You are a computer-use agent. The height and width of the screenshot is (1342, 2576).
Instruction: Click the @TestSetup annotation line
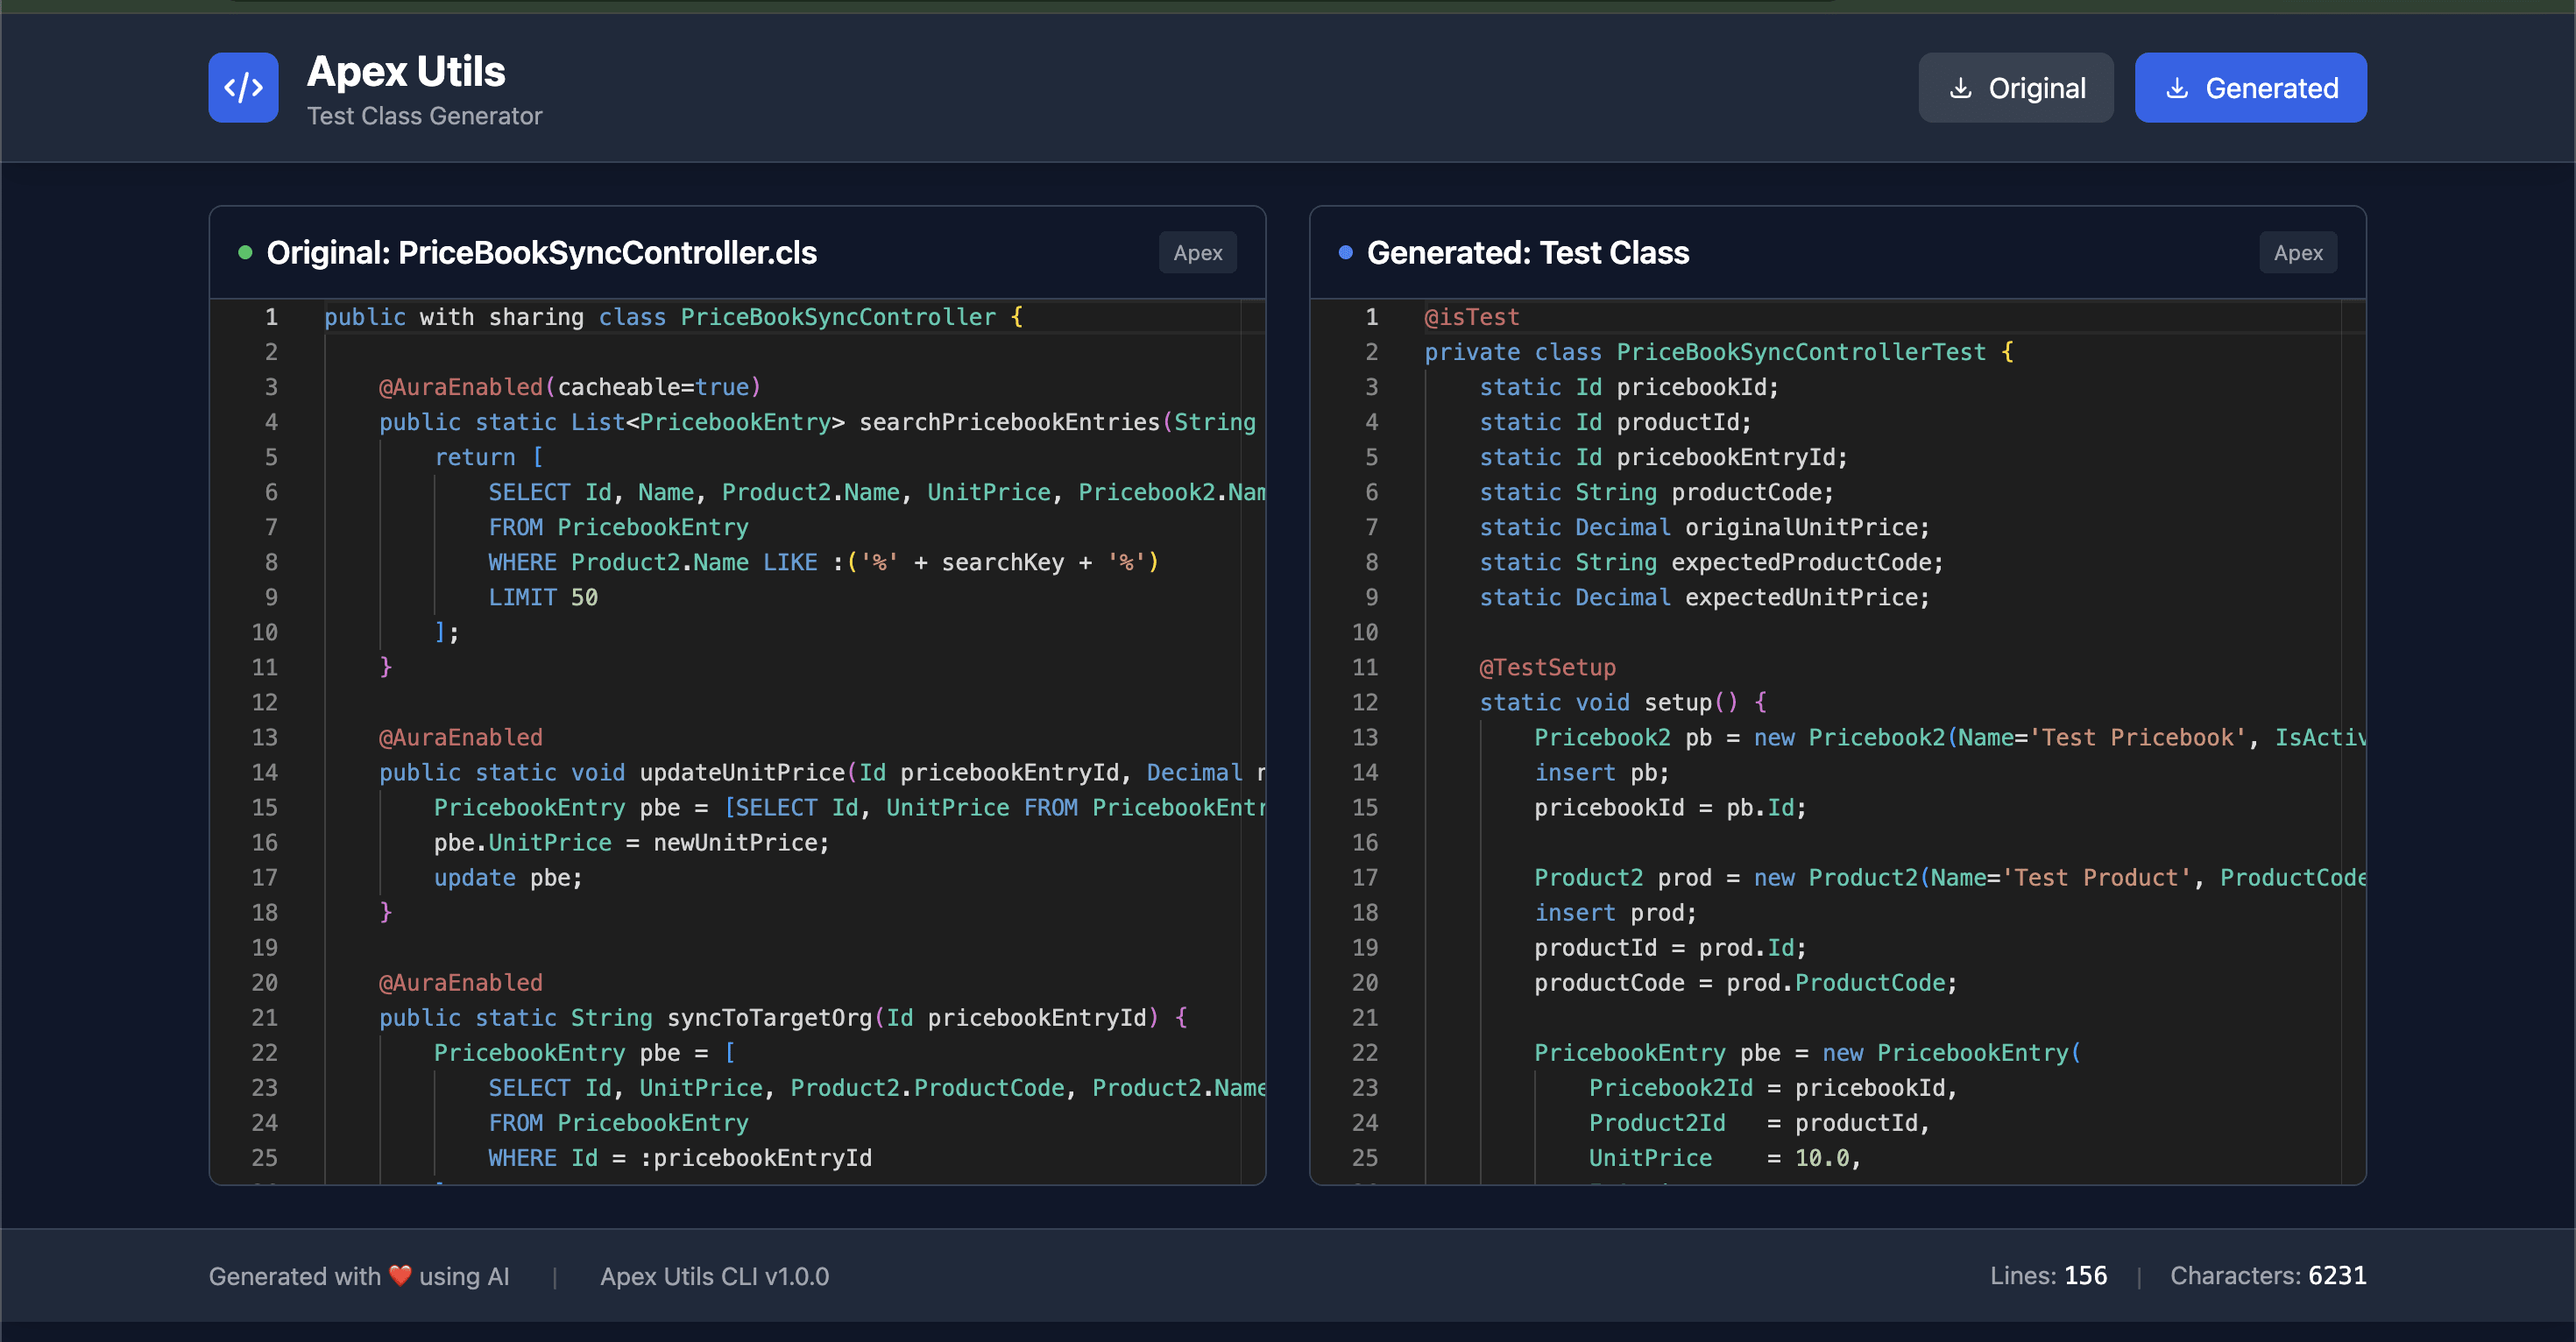click(x=1547, y=668)
